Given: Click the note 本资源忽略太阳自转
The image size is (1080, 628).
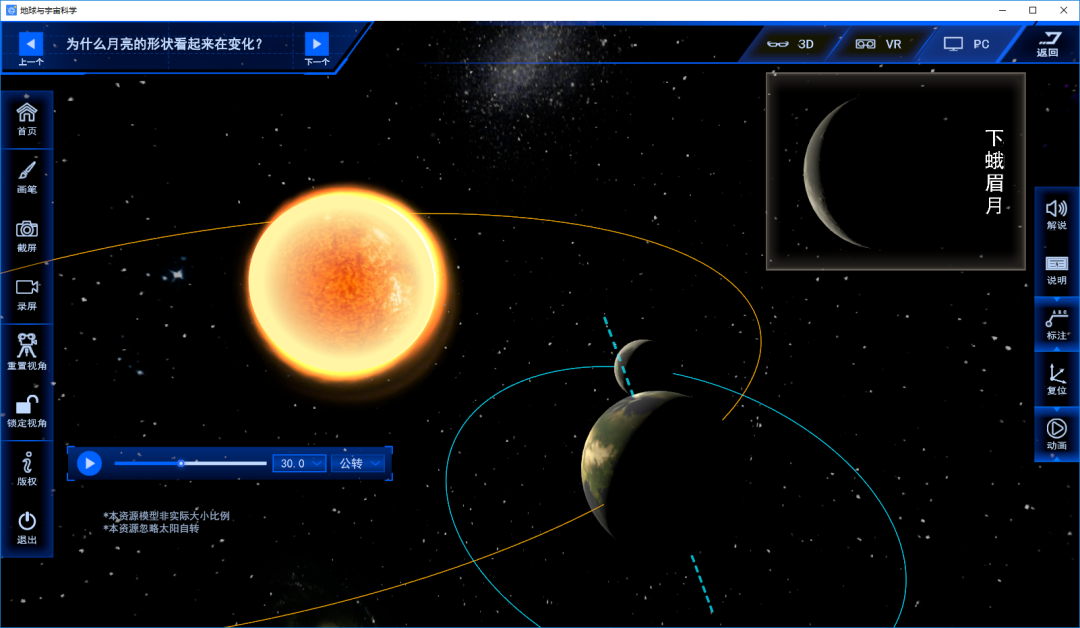Looking at the screenshot, I should (x=151, y=528).
